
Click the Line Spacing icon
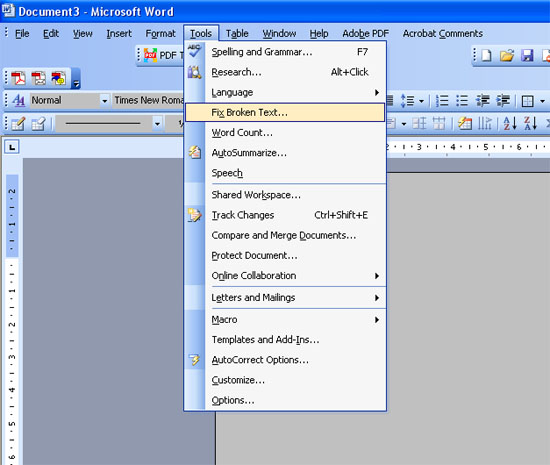coord(407,101)
